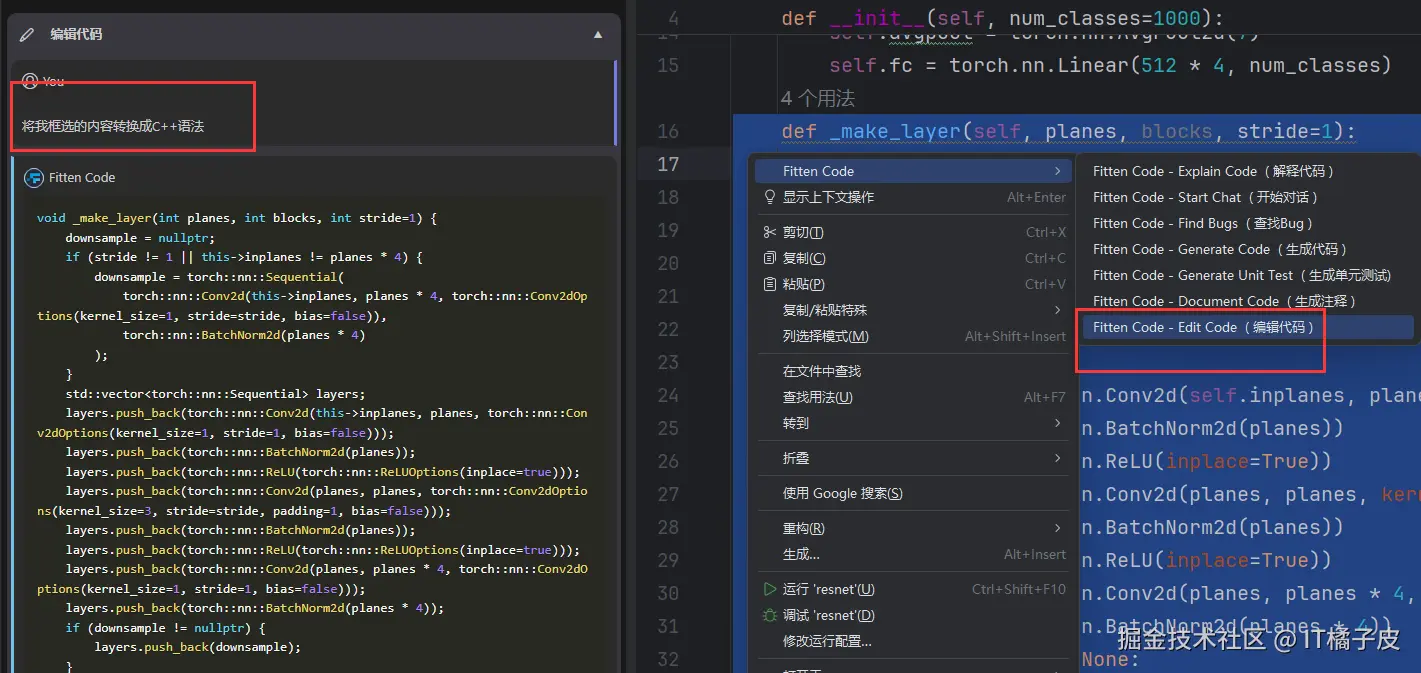Choose 修改运行配置... from the menu
1421x673 pixels.
tap(913, 641)
